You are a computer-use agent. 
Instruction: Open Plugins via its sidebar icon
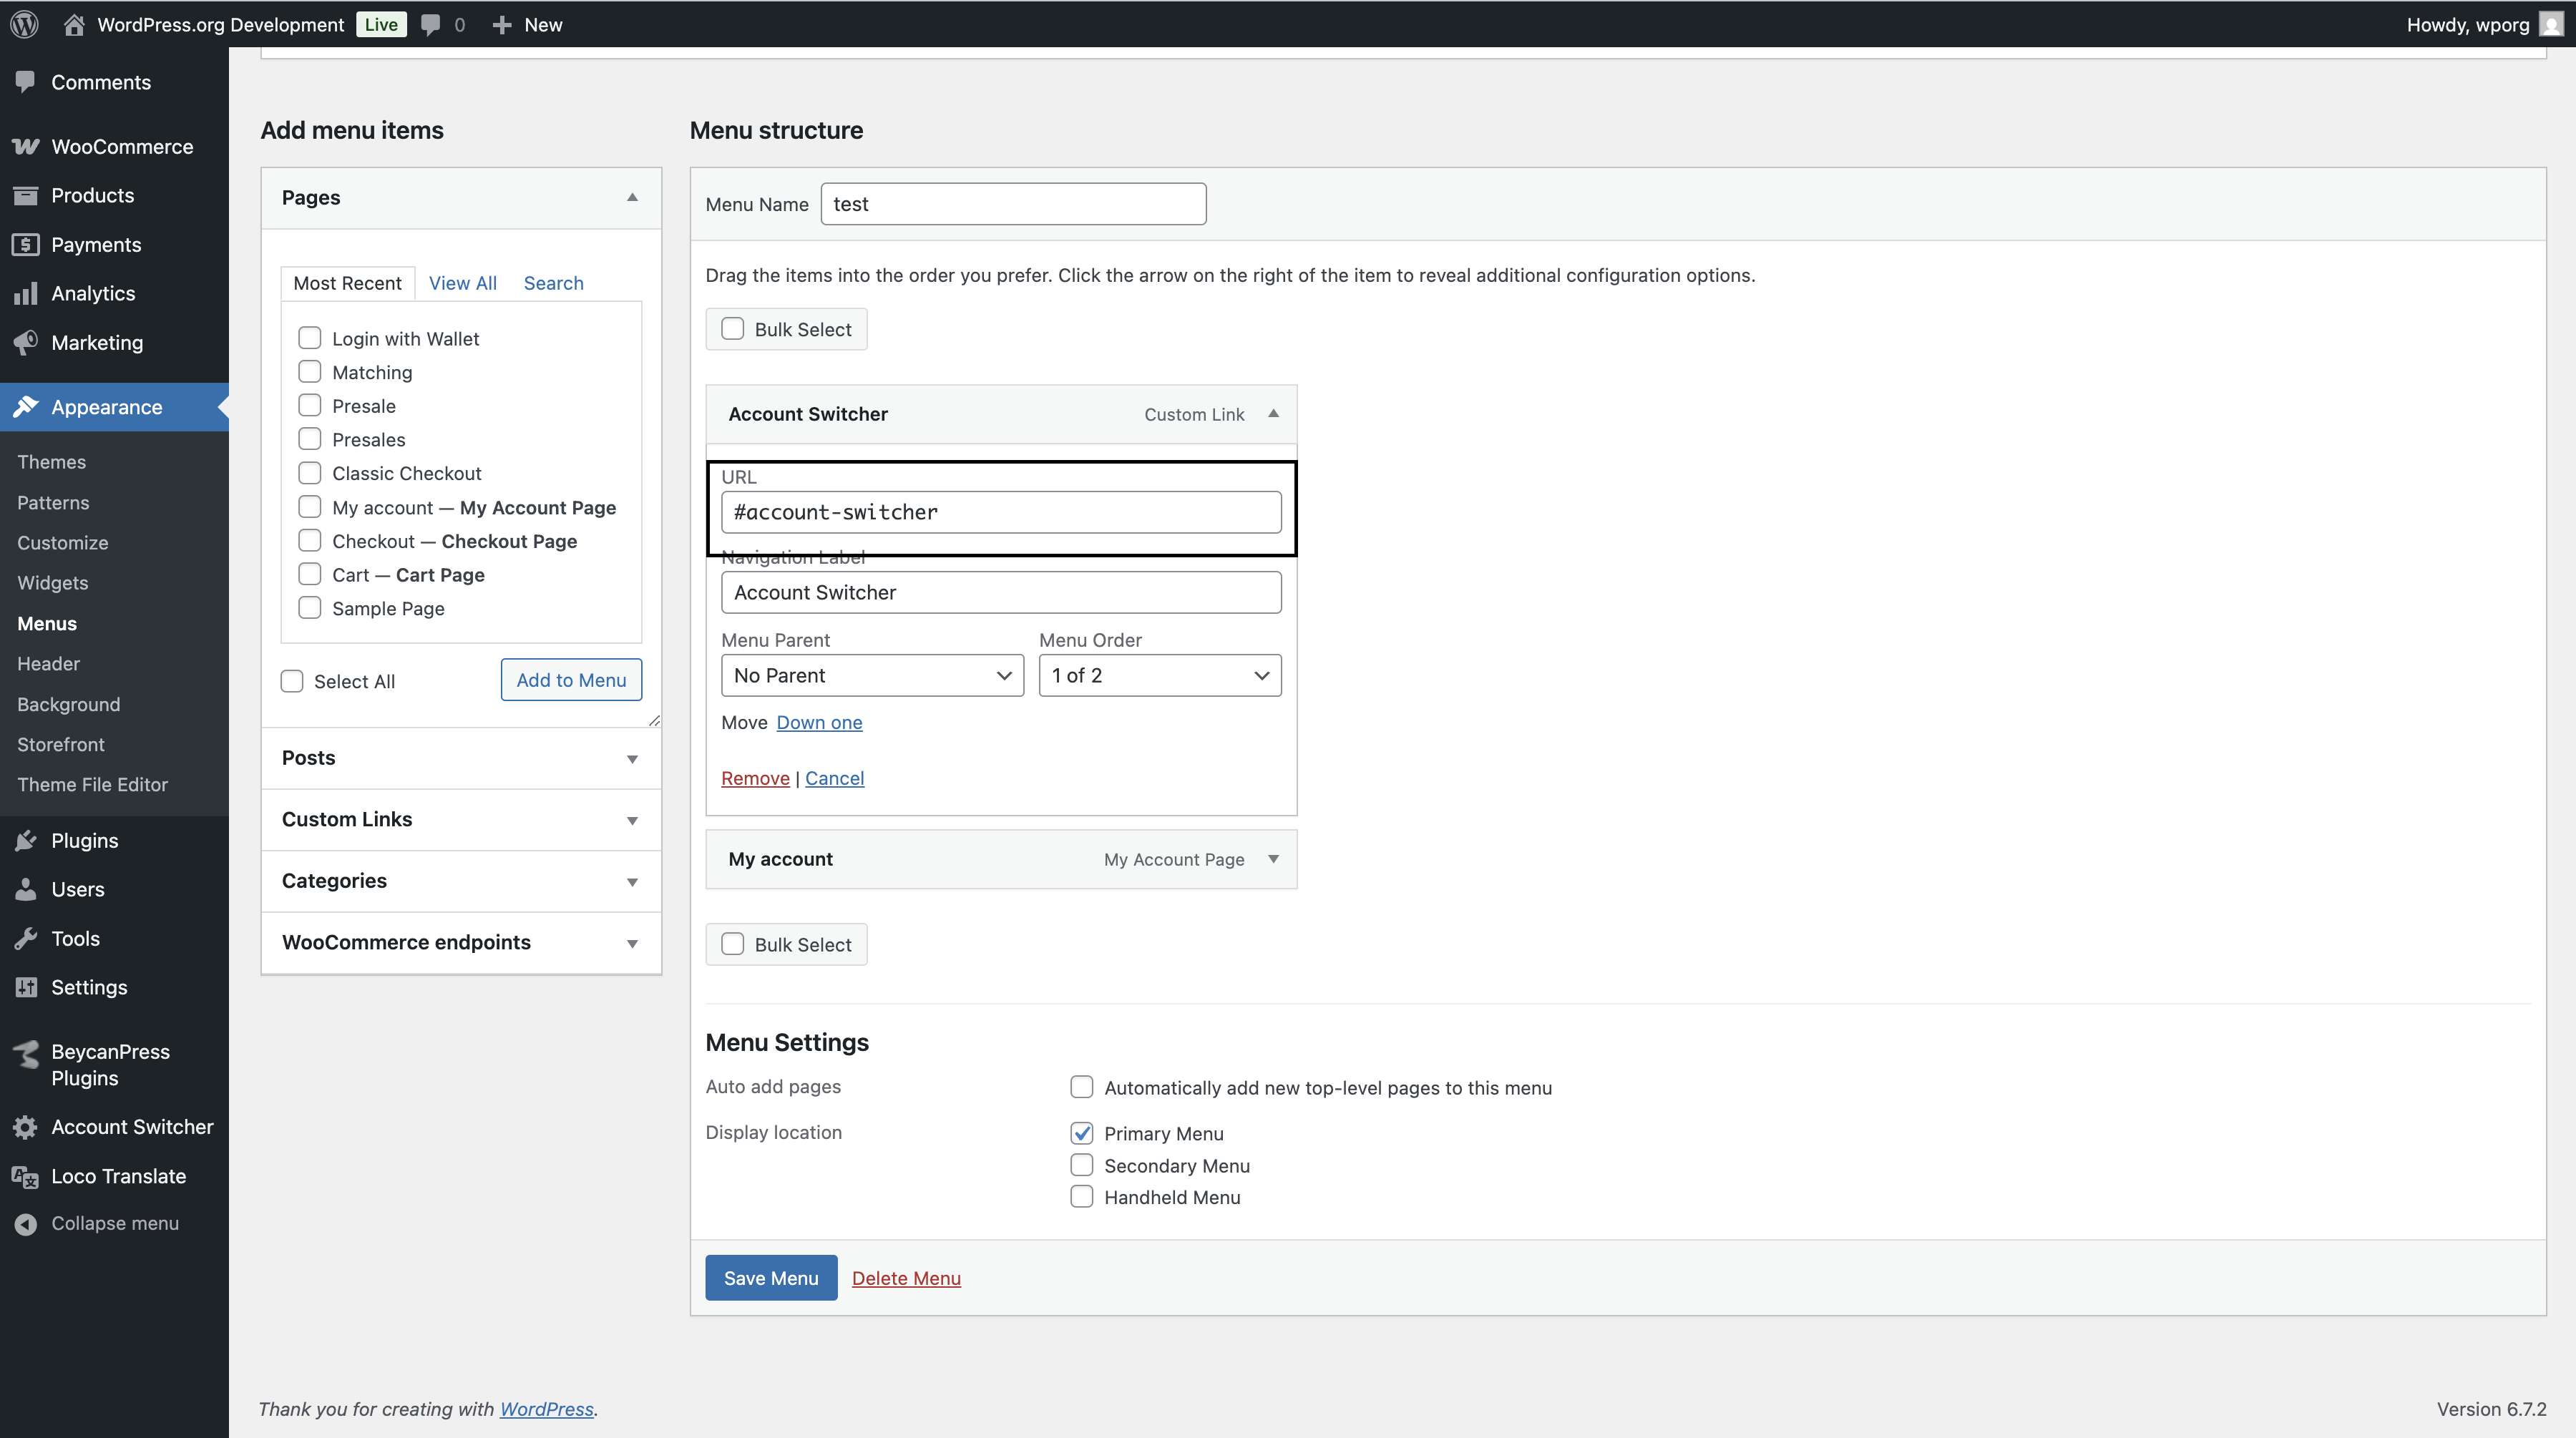(25, 840)
